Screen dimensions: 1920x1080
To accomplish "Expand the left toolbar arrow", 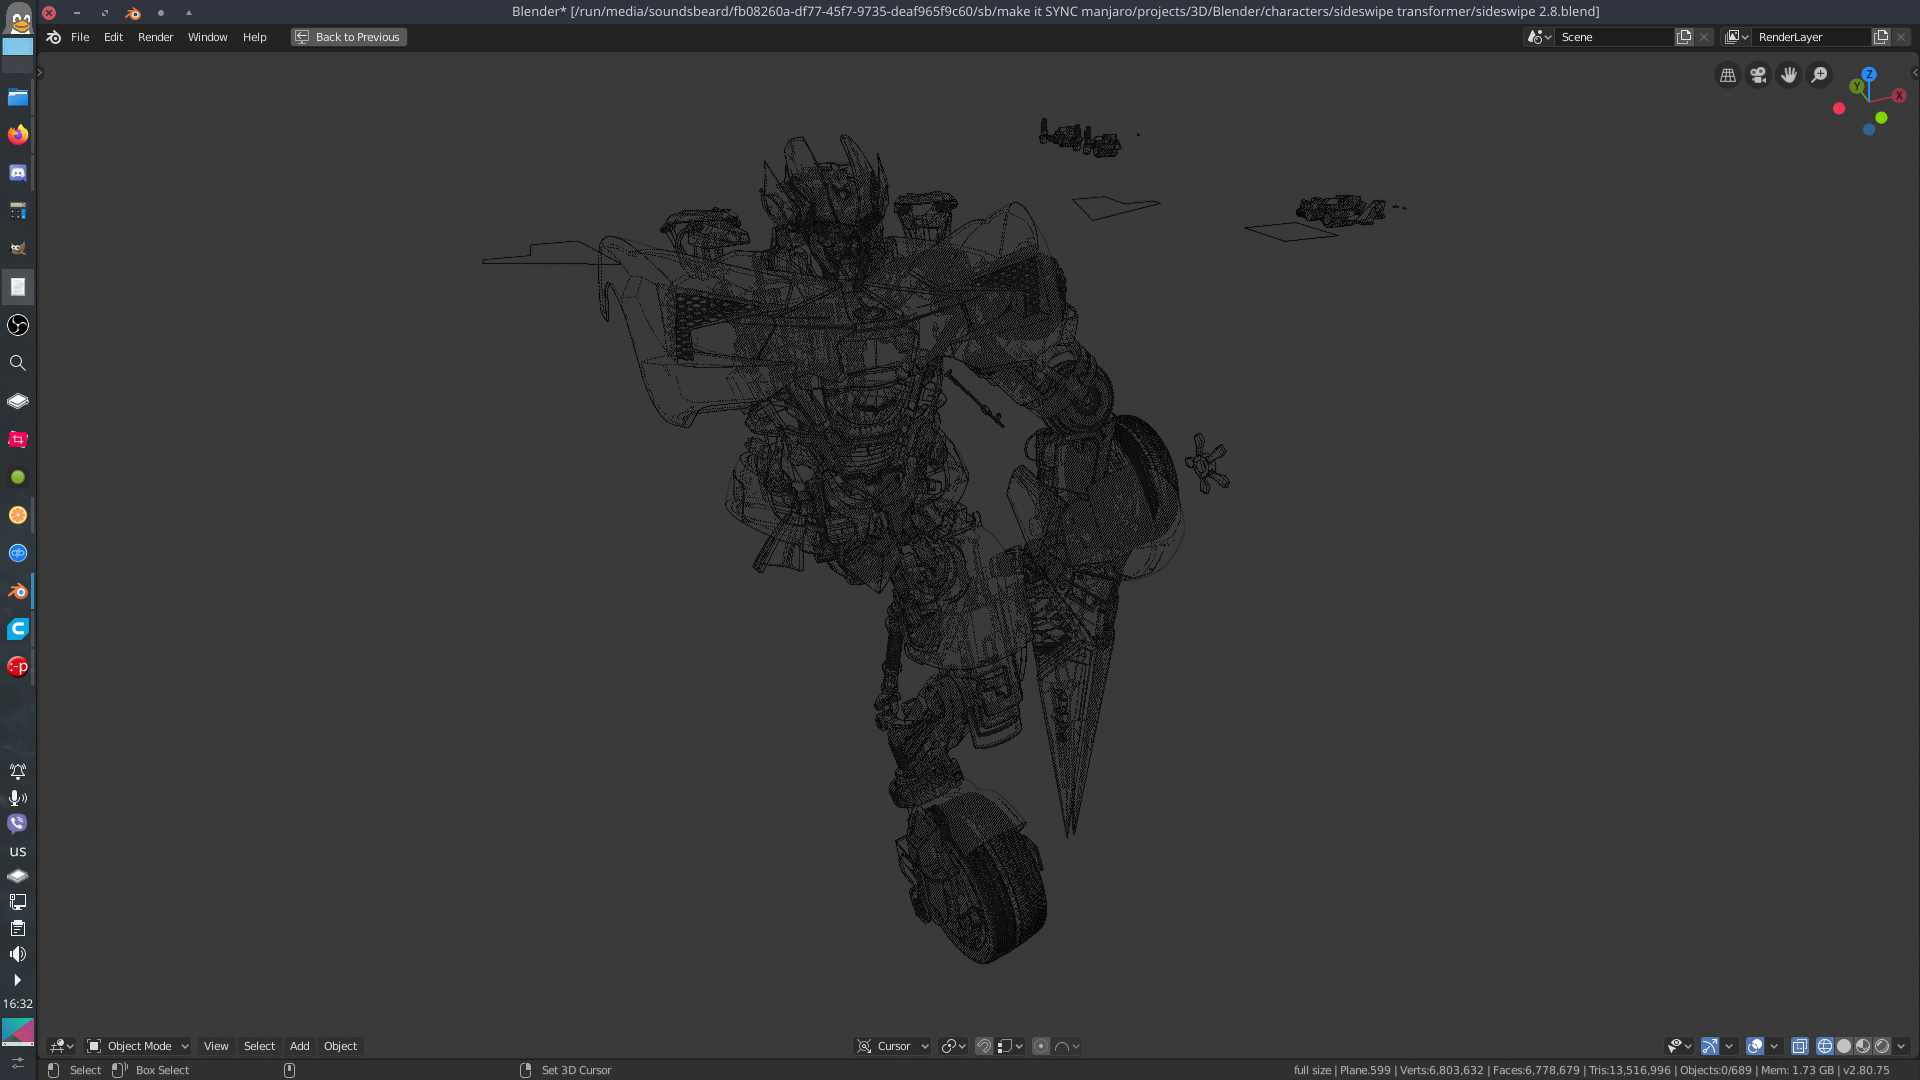I will click(40, 73).
